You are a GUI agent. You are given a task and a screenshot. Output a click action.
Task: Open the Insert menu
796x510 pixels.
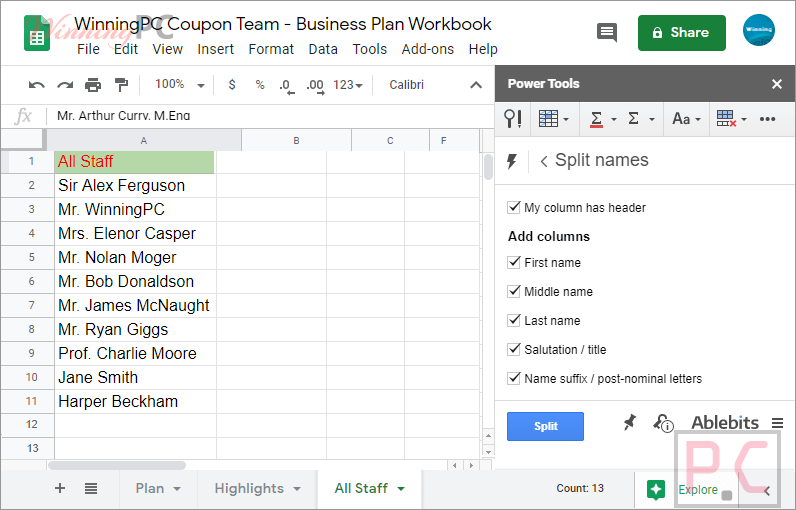point(216,49)
